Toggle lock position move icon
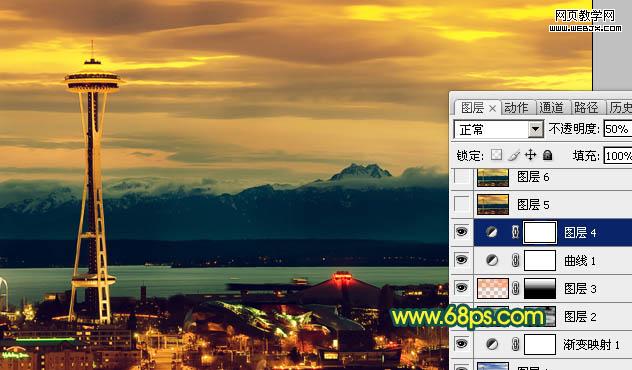Viewport: 632px width, 370px height. coord(530,155)
